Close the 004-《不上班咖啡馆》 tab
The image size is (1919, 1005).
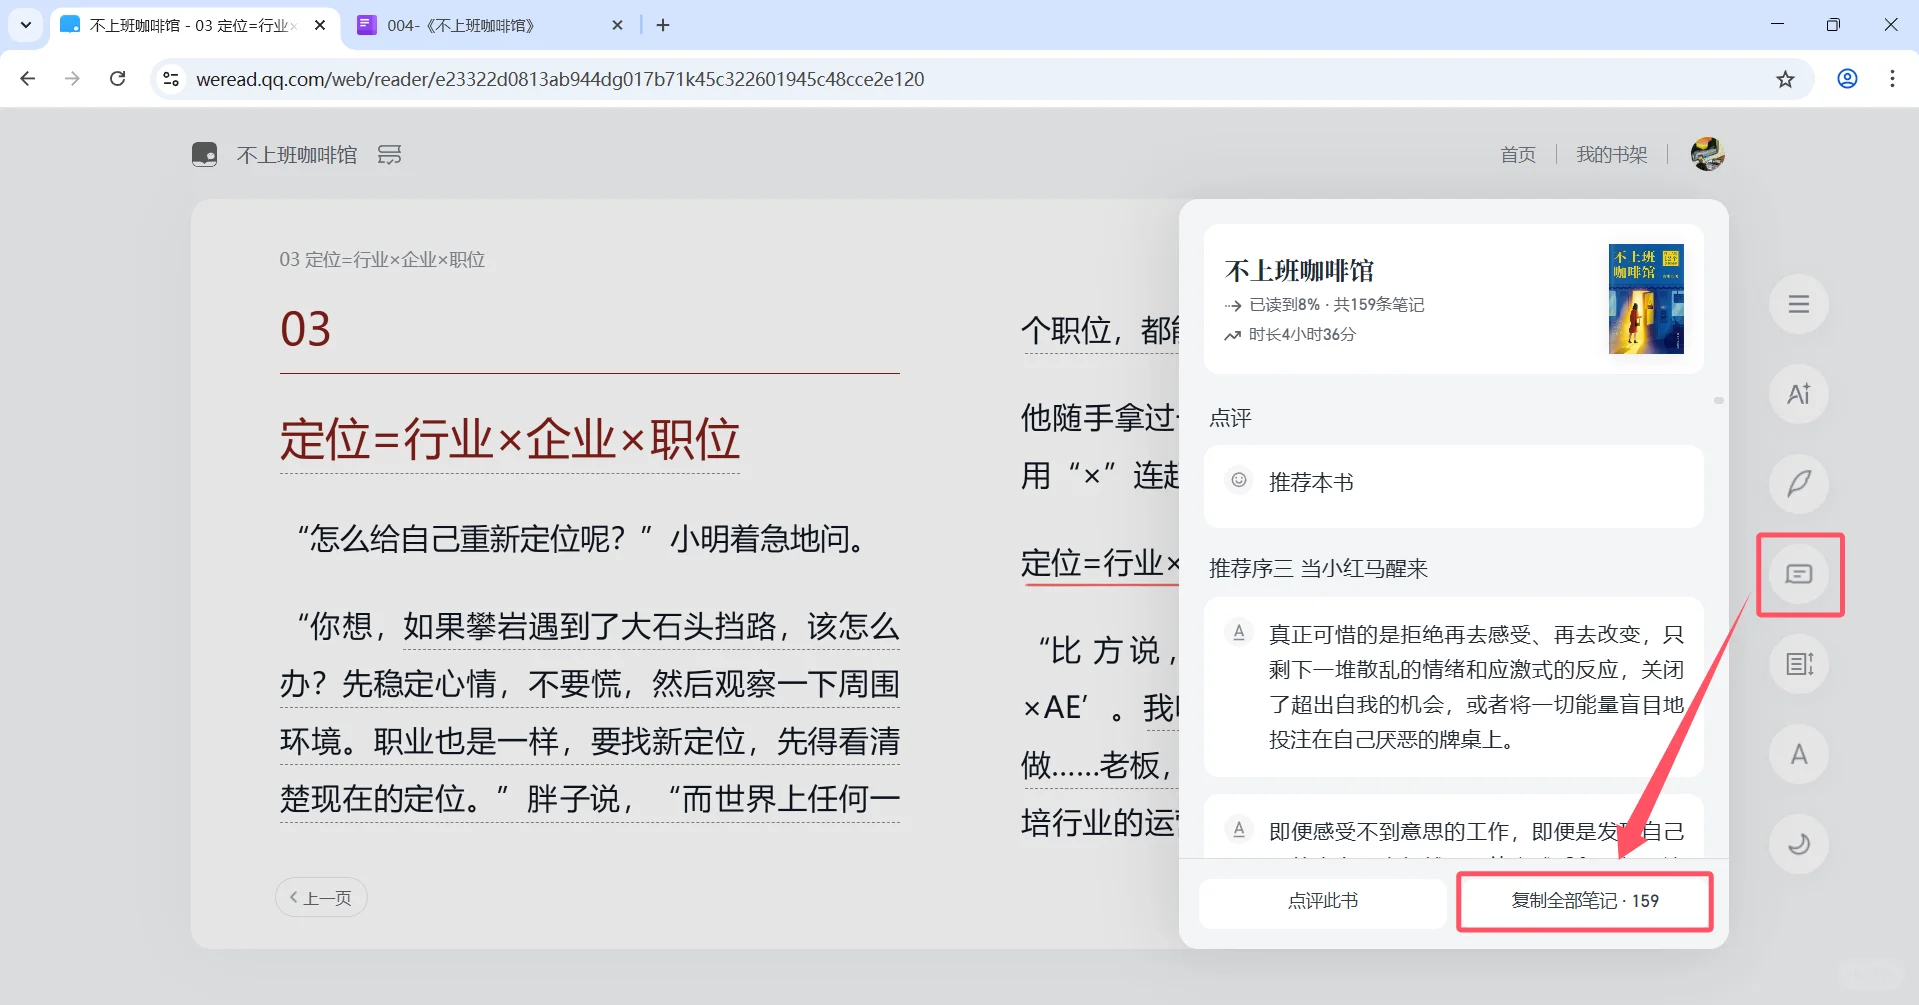tap(618, 25)
